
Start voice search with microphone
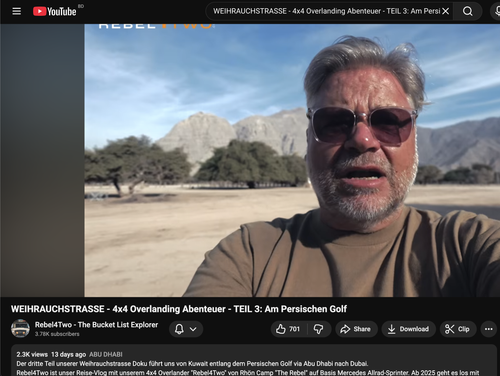tap(496, 11)
